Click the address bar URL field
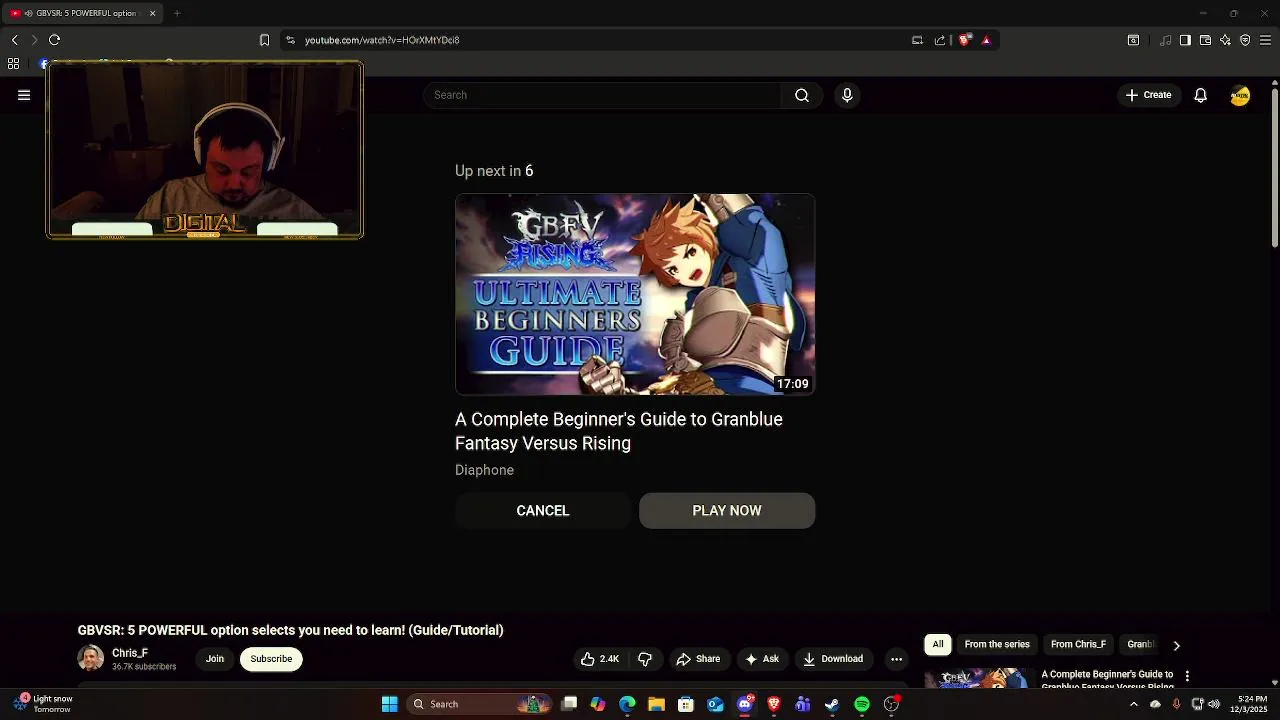 tap(600, 40)
